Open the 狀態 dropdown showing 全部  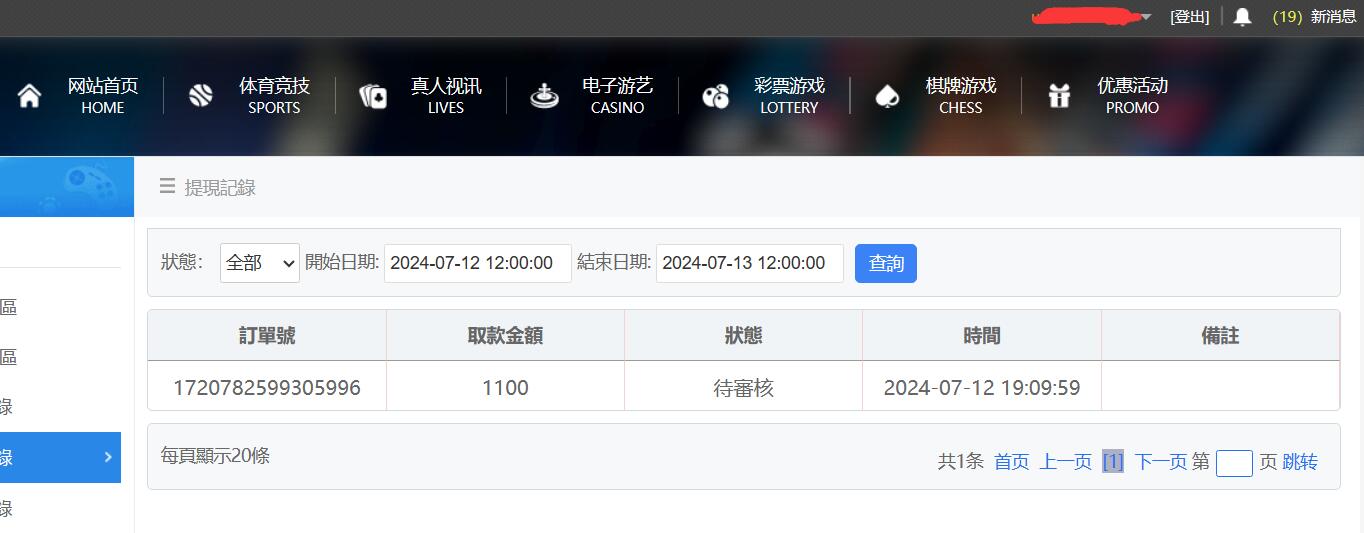click(259, 263)
